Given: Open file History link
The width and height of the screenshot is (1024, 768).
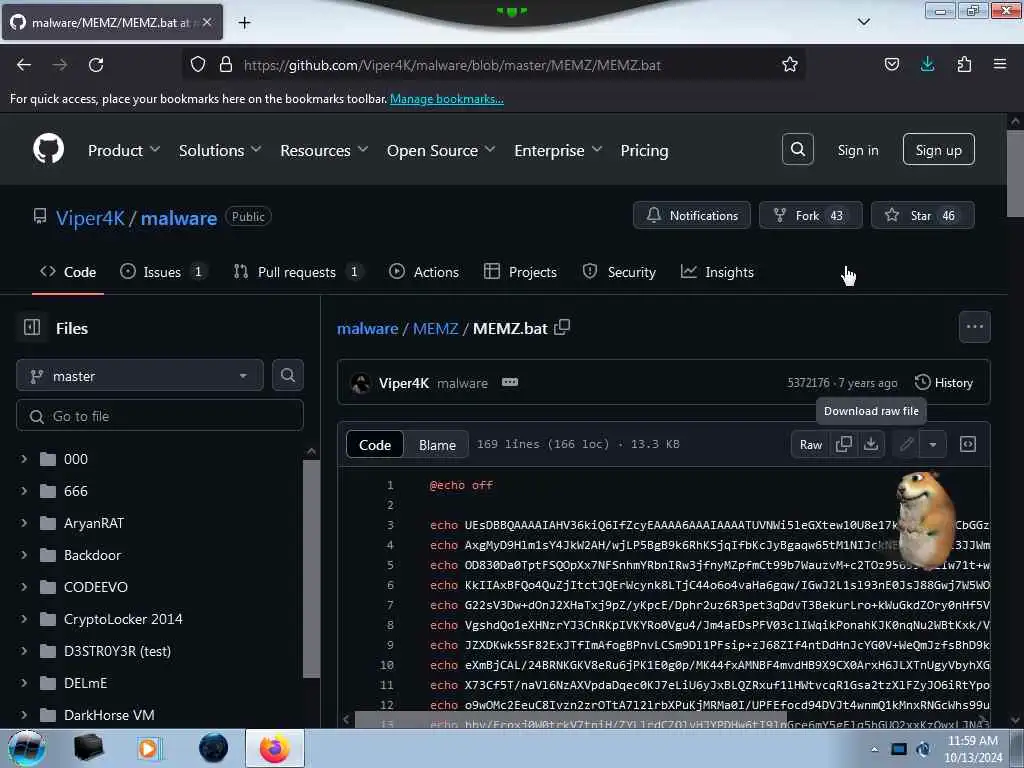Looking at the screenshot, I should point(944,383).
